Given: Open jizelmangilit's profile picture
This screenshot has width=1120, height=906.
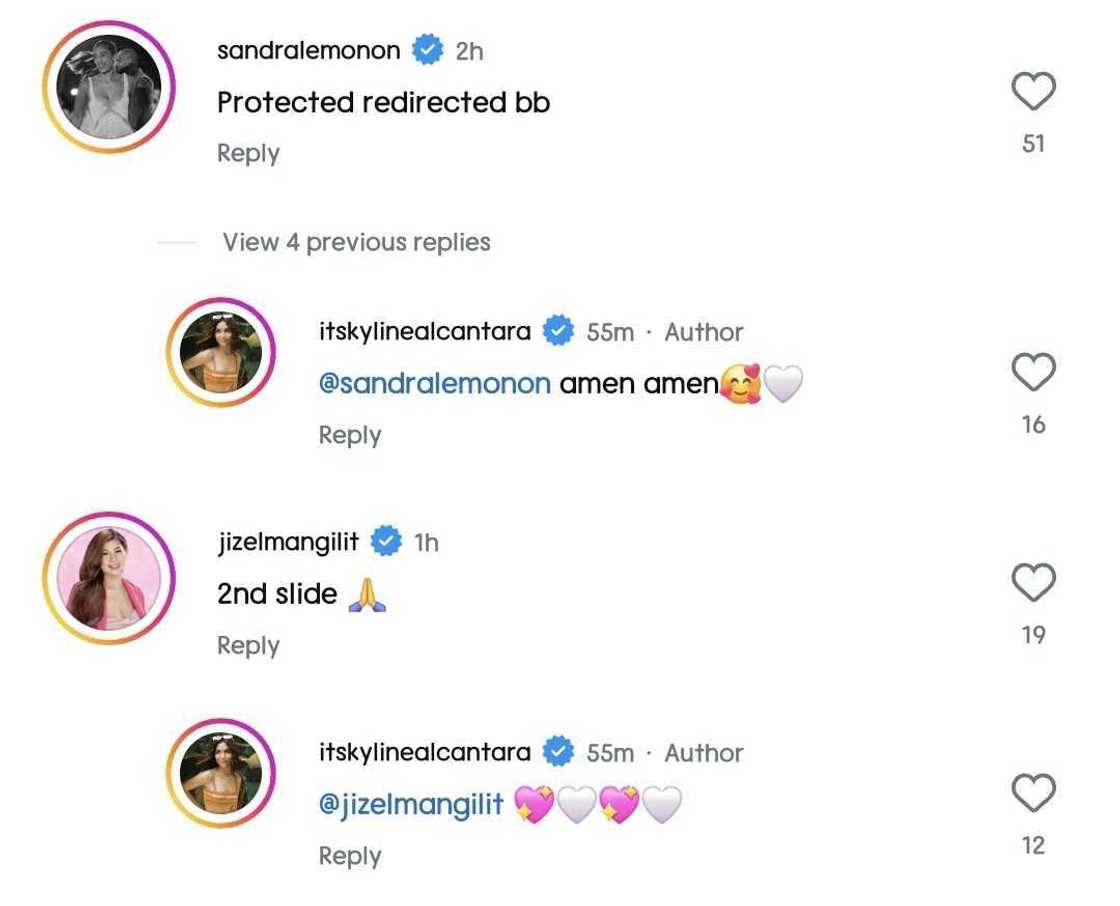Looking at the screenshot, I should pos(109,582).
